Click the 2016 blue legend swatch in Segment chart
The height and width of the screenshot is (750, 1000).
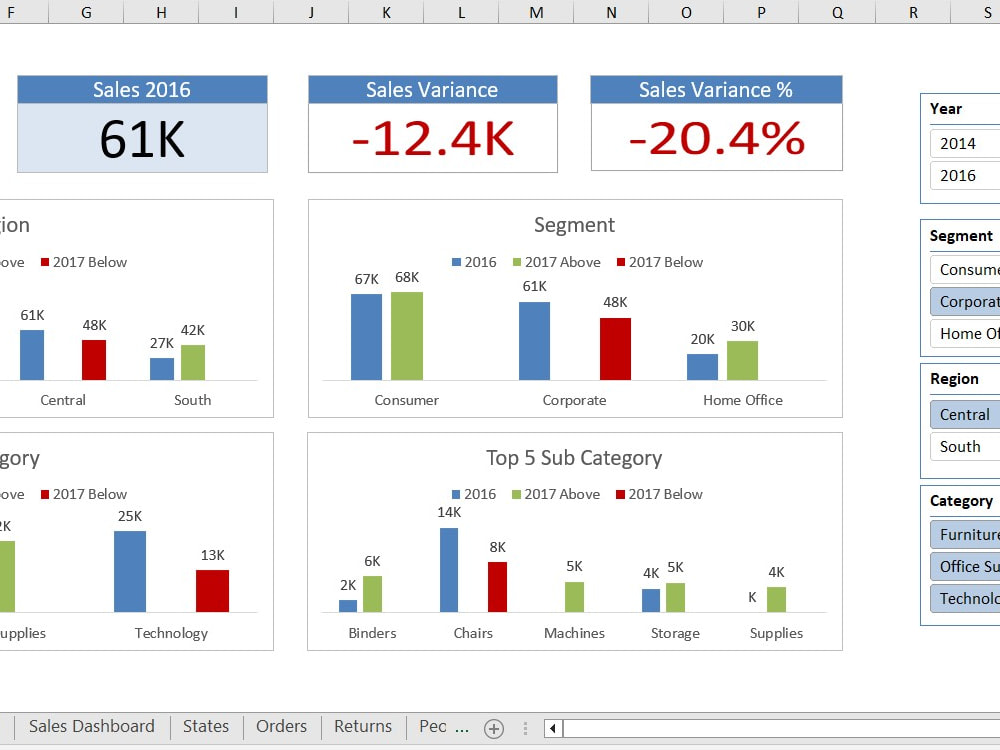tap(456, 262)
